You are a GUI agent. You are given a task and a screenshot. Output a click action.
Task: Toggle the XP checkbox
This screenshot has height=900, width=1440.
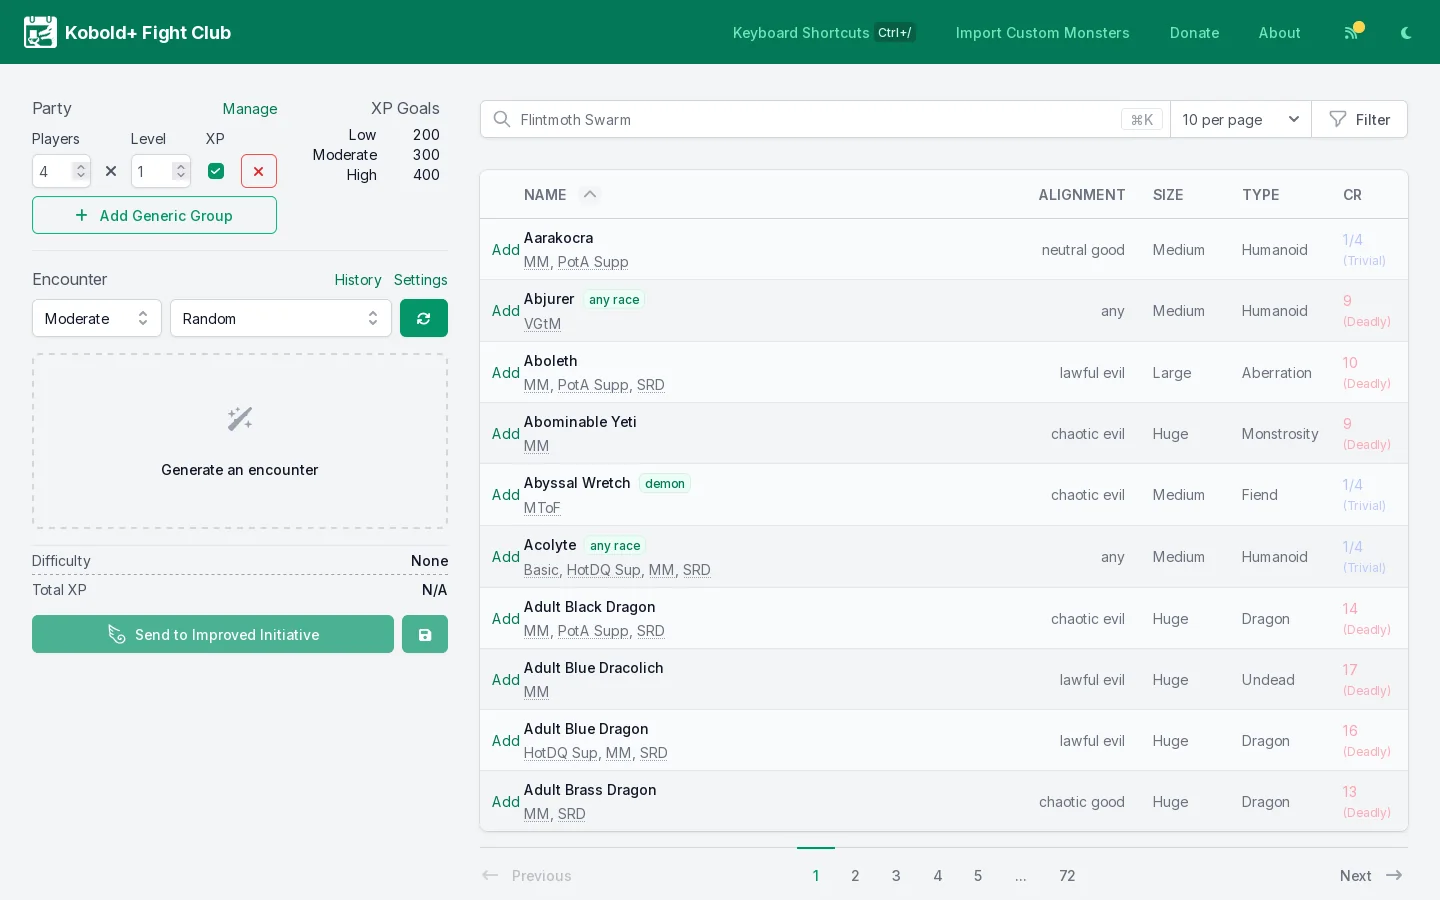(x=216, y=171)
